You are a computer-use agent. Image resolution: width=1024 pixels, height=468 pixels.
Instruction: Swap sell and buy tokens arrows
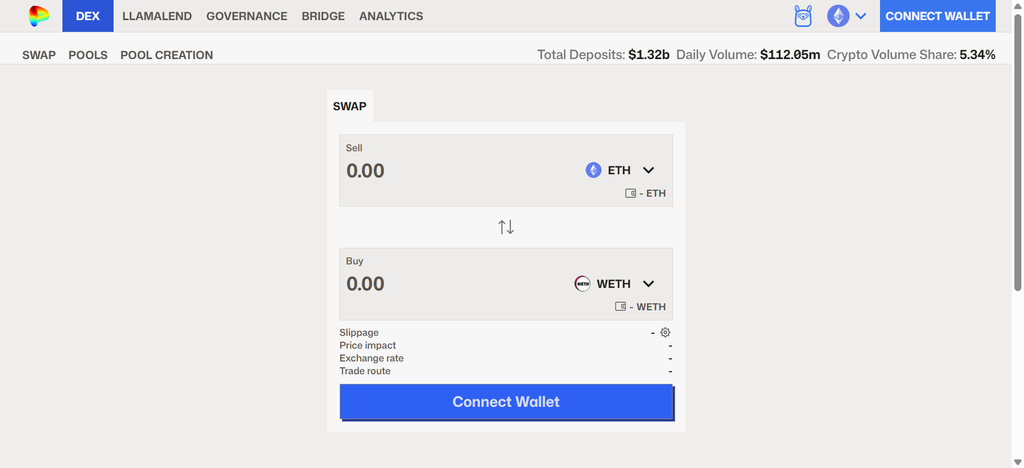(506, 227)
